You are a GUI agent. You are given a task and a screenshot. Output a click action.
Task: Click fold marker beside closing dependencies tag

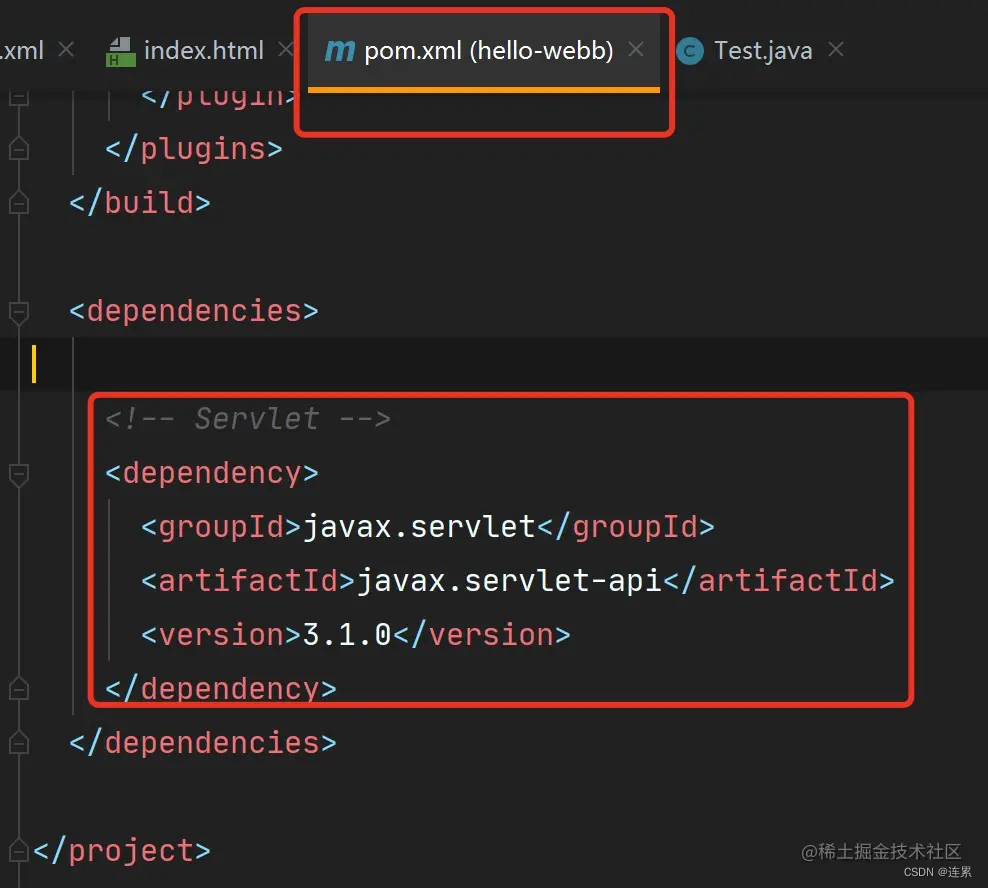pyautogui.click(x=19, y=742)
